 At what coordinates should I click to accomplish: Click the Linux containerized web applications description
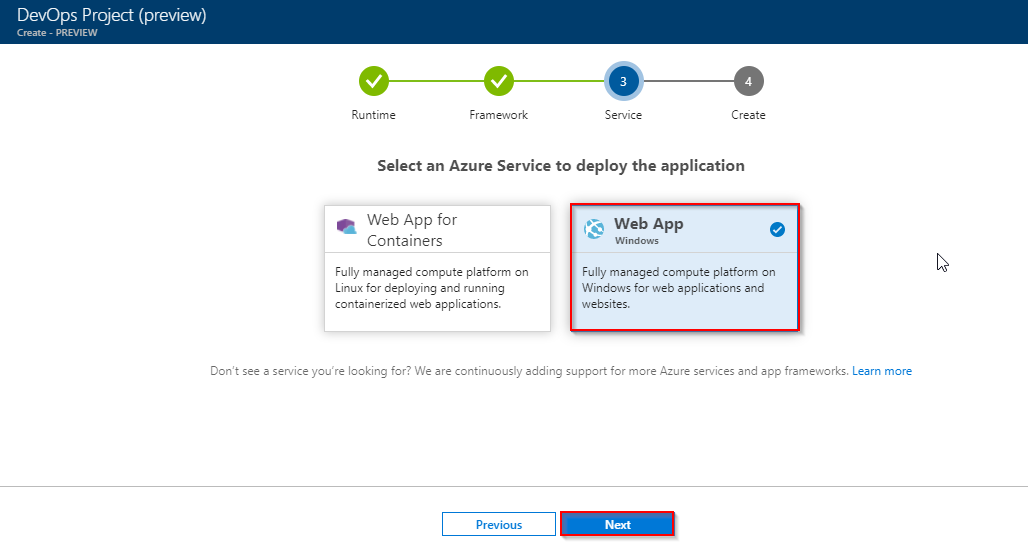click(x=432, y=288)
